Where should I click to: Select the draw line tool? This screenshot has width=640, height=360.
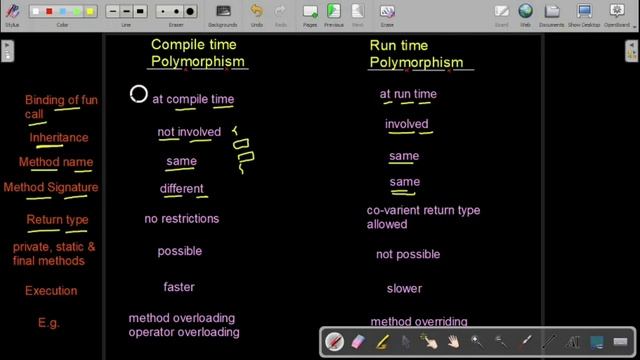click(x=549, y=342)
